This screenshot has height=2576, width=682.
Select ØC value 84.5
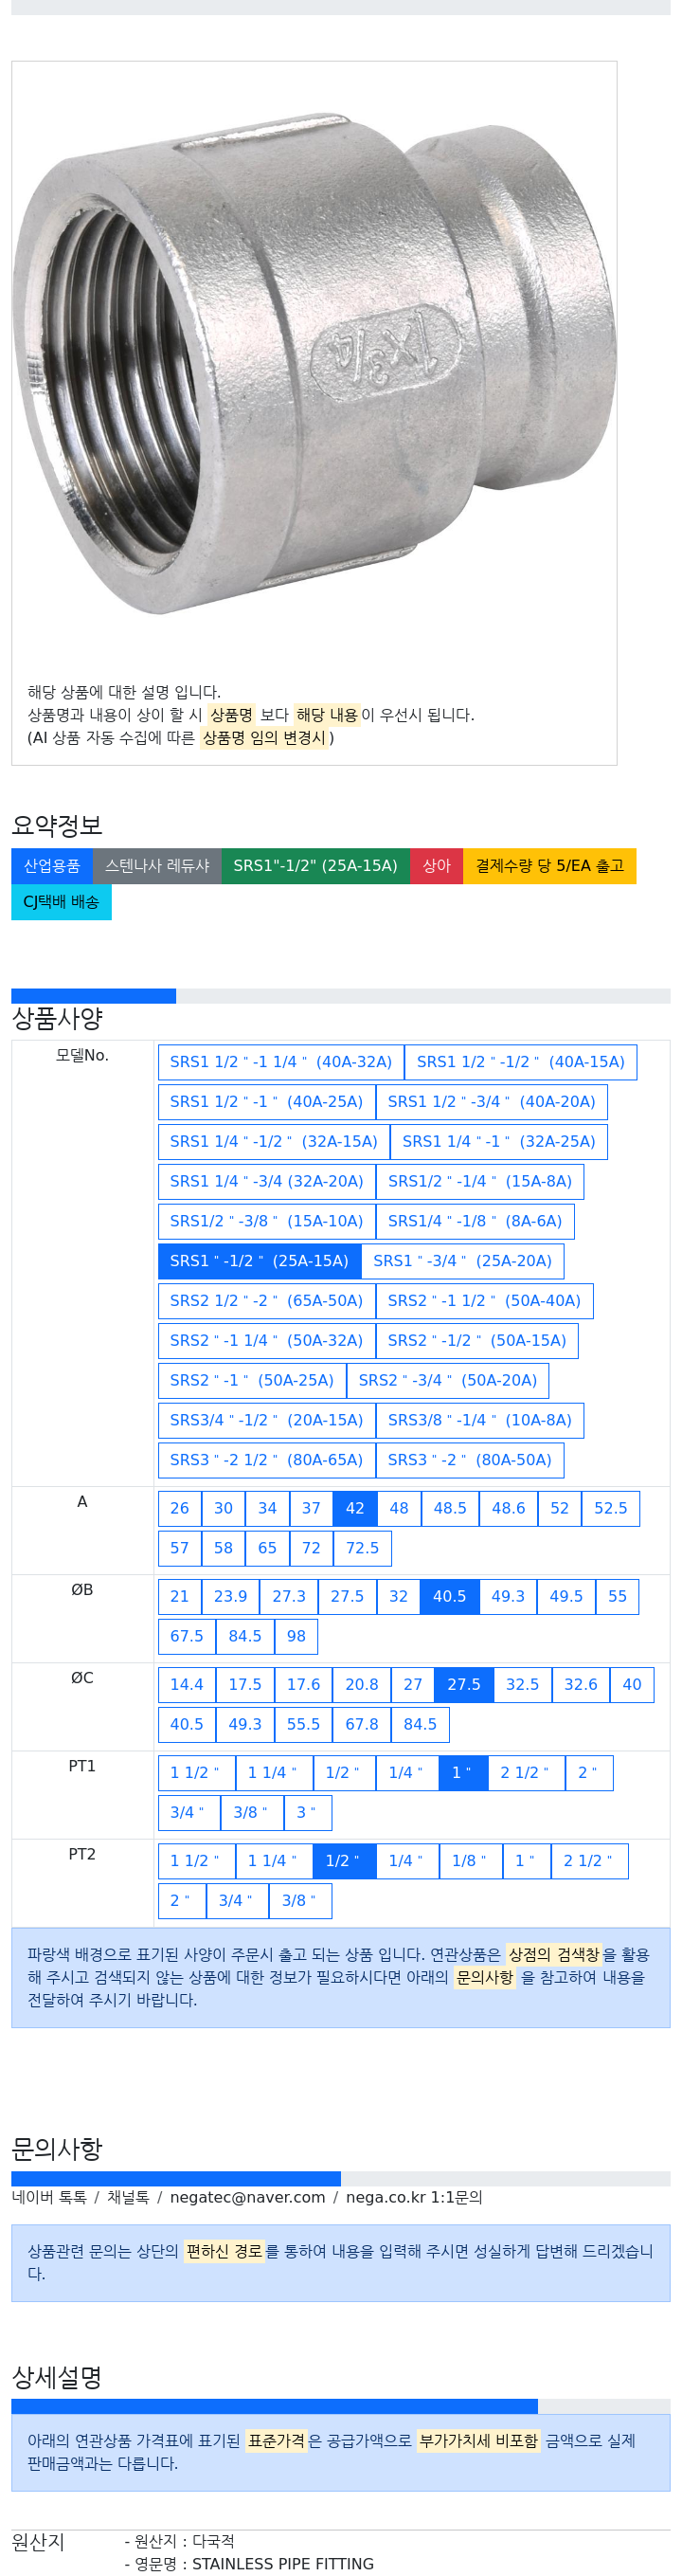pyautogui.click(x=420, y=1724)
